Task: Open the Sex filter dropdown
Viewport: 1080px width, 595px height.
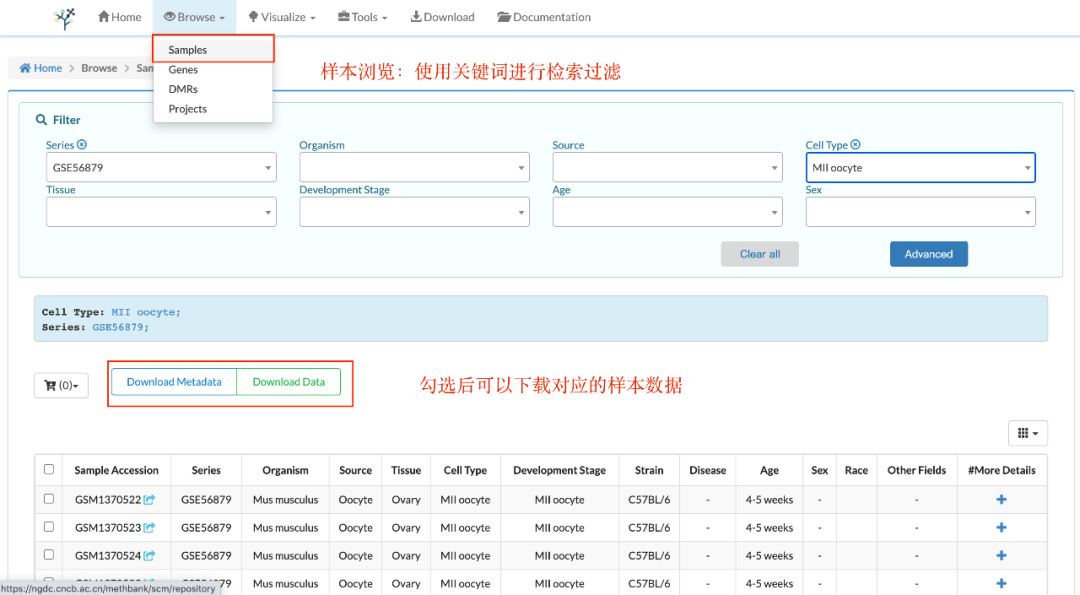Action: [x=920, y=212]
